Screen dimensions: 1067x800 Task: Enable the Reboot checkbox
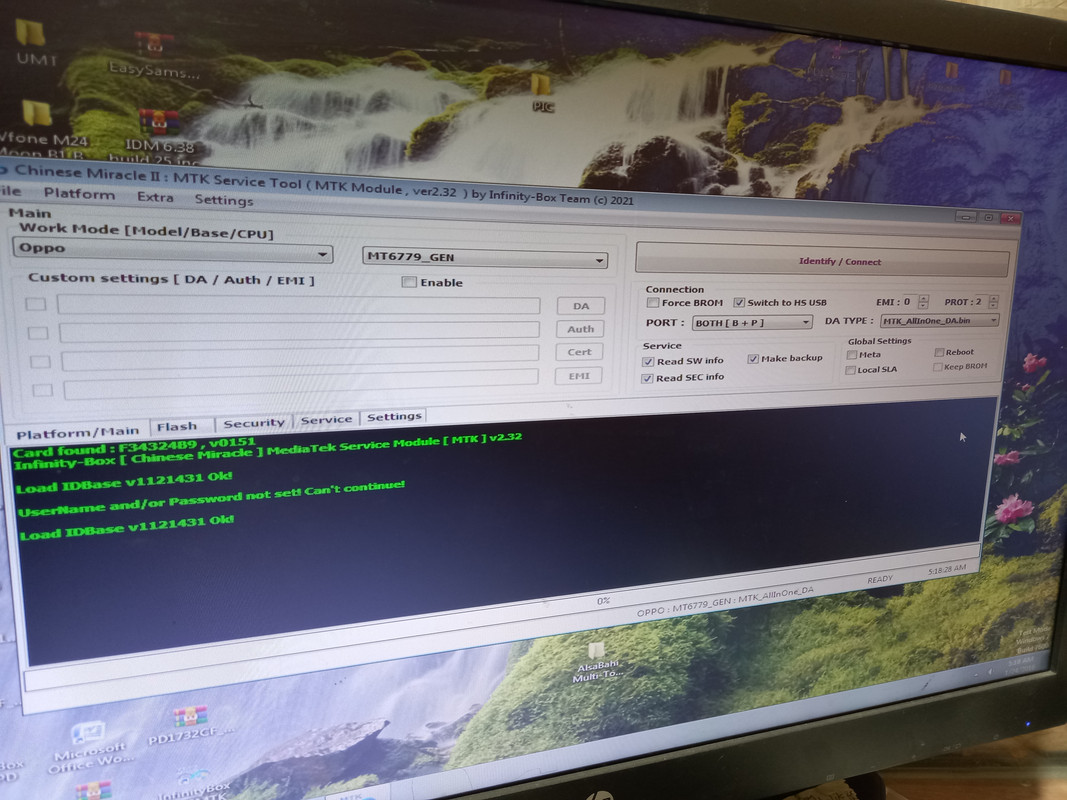click(938, 352)
